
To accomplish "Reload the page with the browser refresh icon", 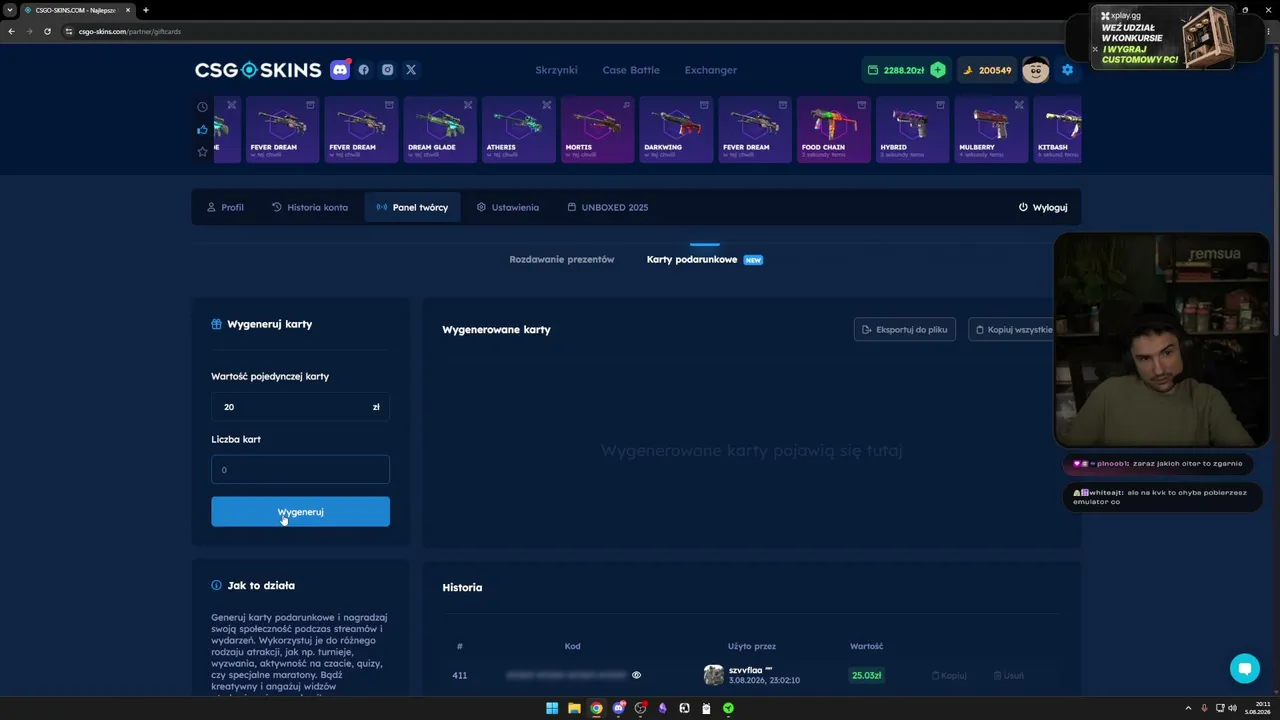I will (47, 31).
